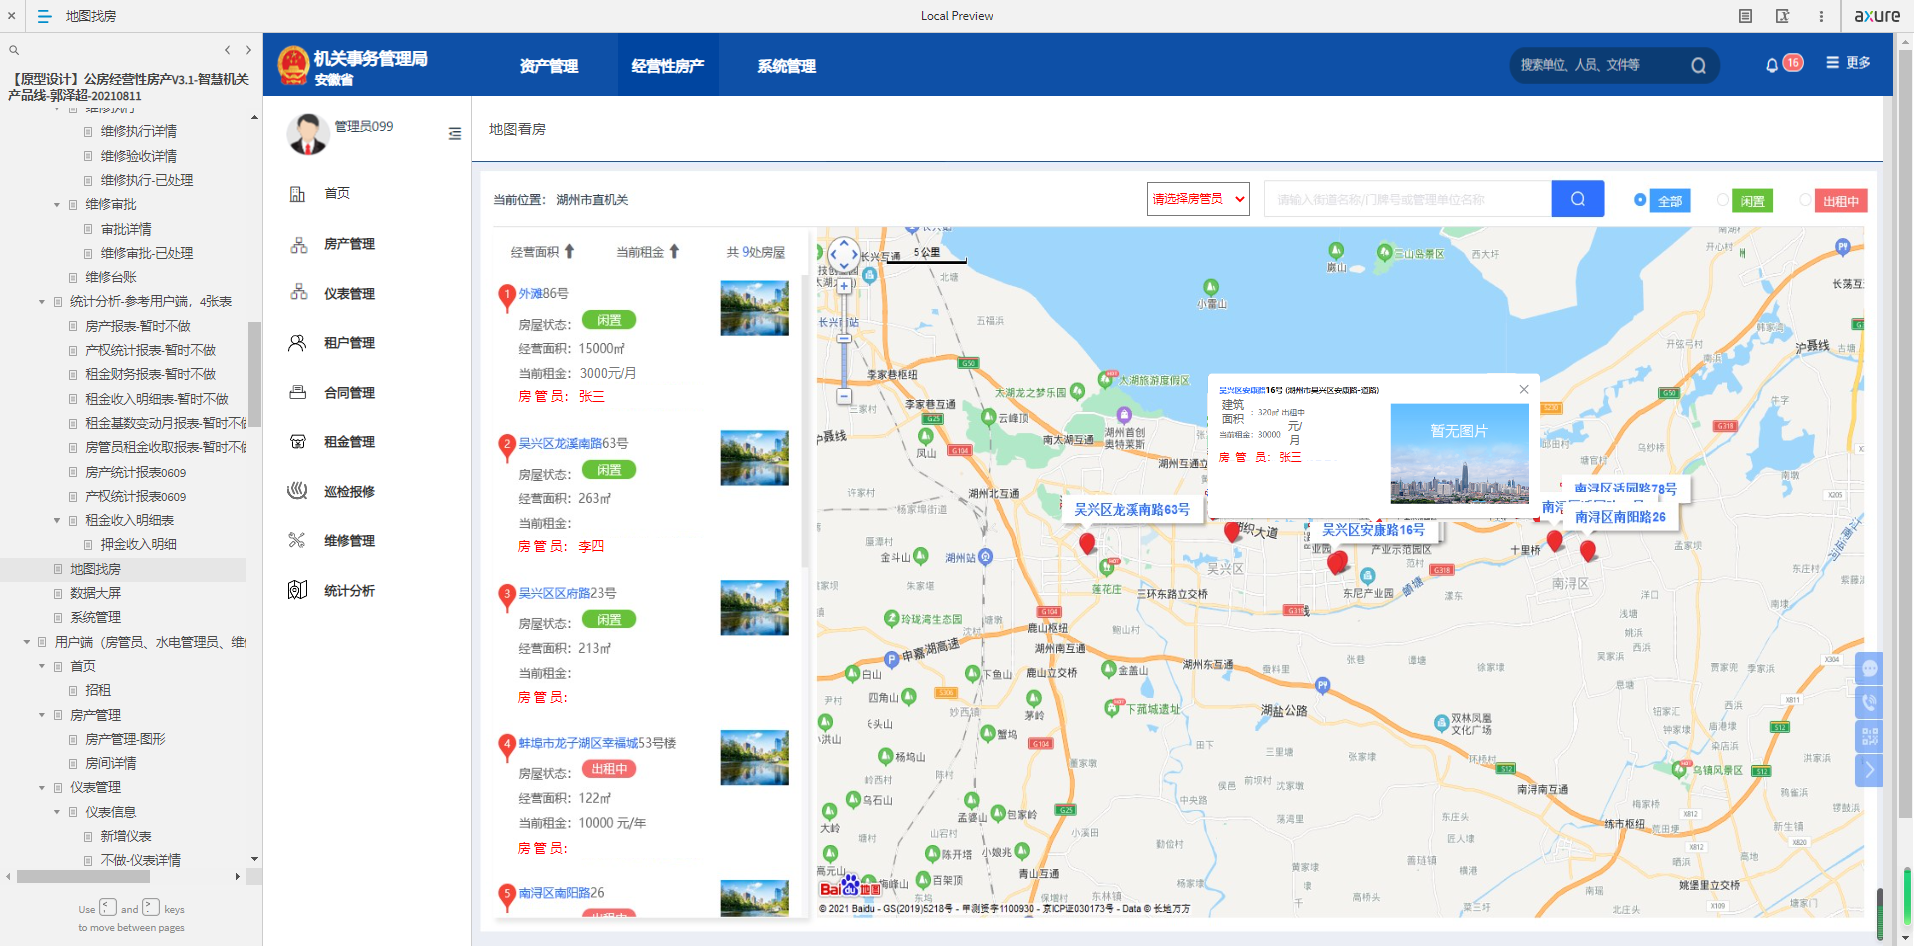Click the 巡检报修 sidebar icon
1914x946 pixels.
(297, 491)
